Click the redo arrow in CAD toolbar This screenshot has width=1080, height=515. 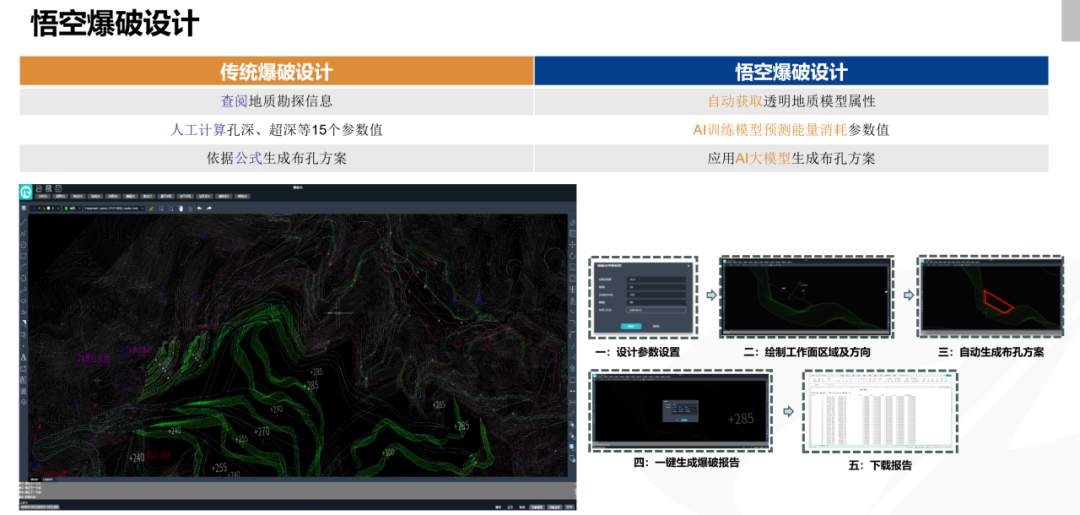(x=209, y=208)
